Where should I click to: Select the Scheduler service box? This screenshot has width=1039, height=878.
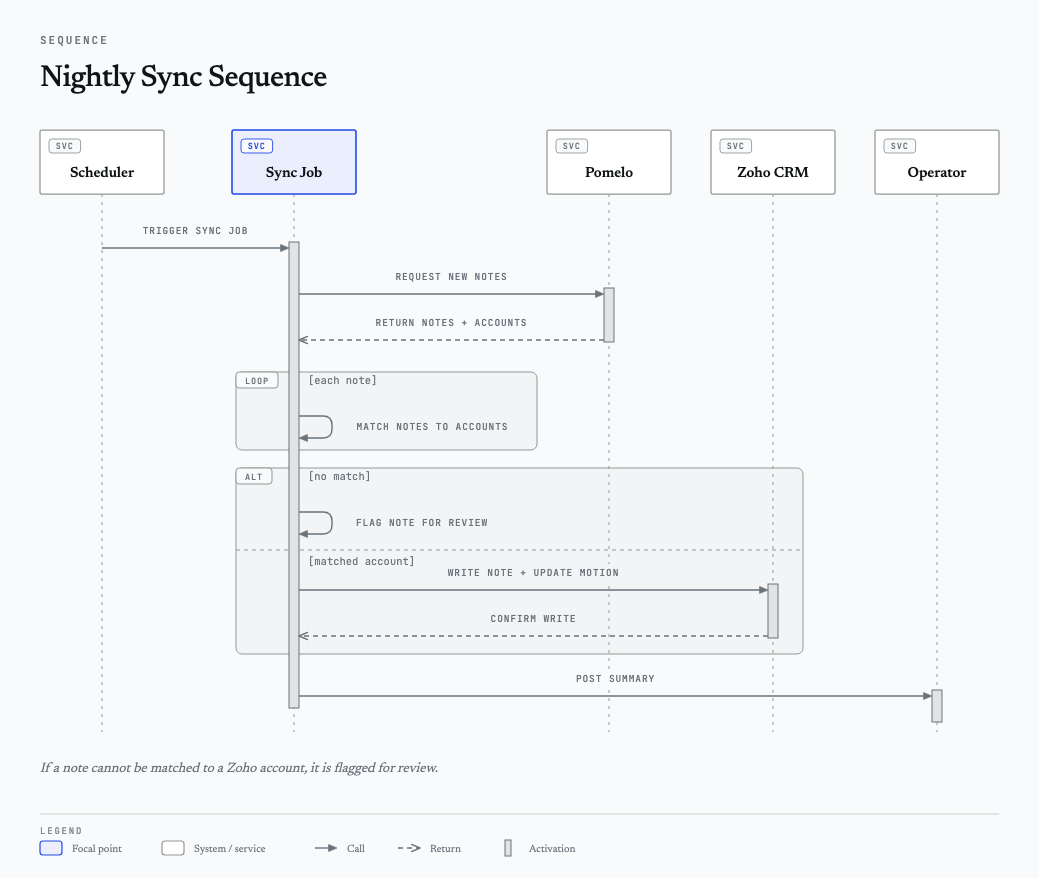pos(102,162)
